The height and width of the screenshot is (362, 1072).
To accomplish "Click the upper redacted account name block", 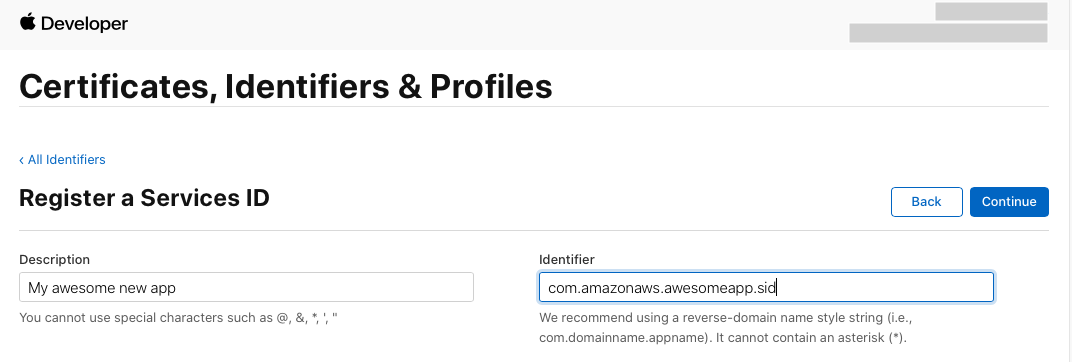I will click(x=991, y=11).
